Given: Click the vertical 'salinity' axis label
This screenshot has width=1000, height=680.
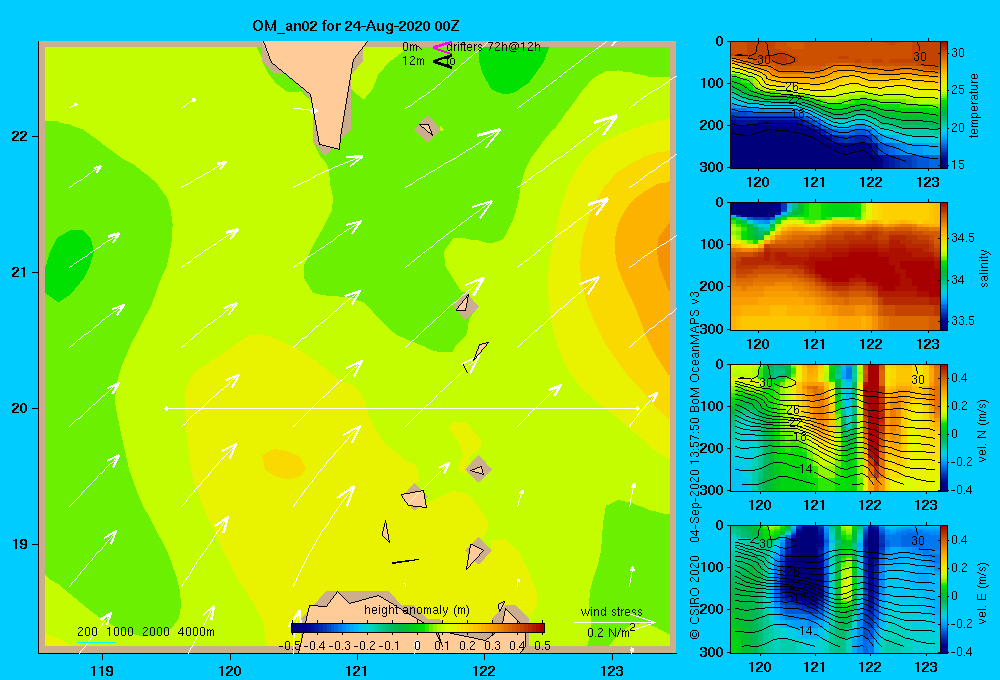Looking at the screenshot, I should tap(984, 268).
